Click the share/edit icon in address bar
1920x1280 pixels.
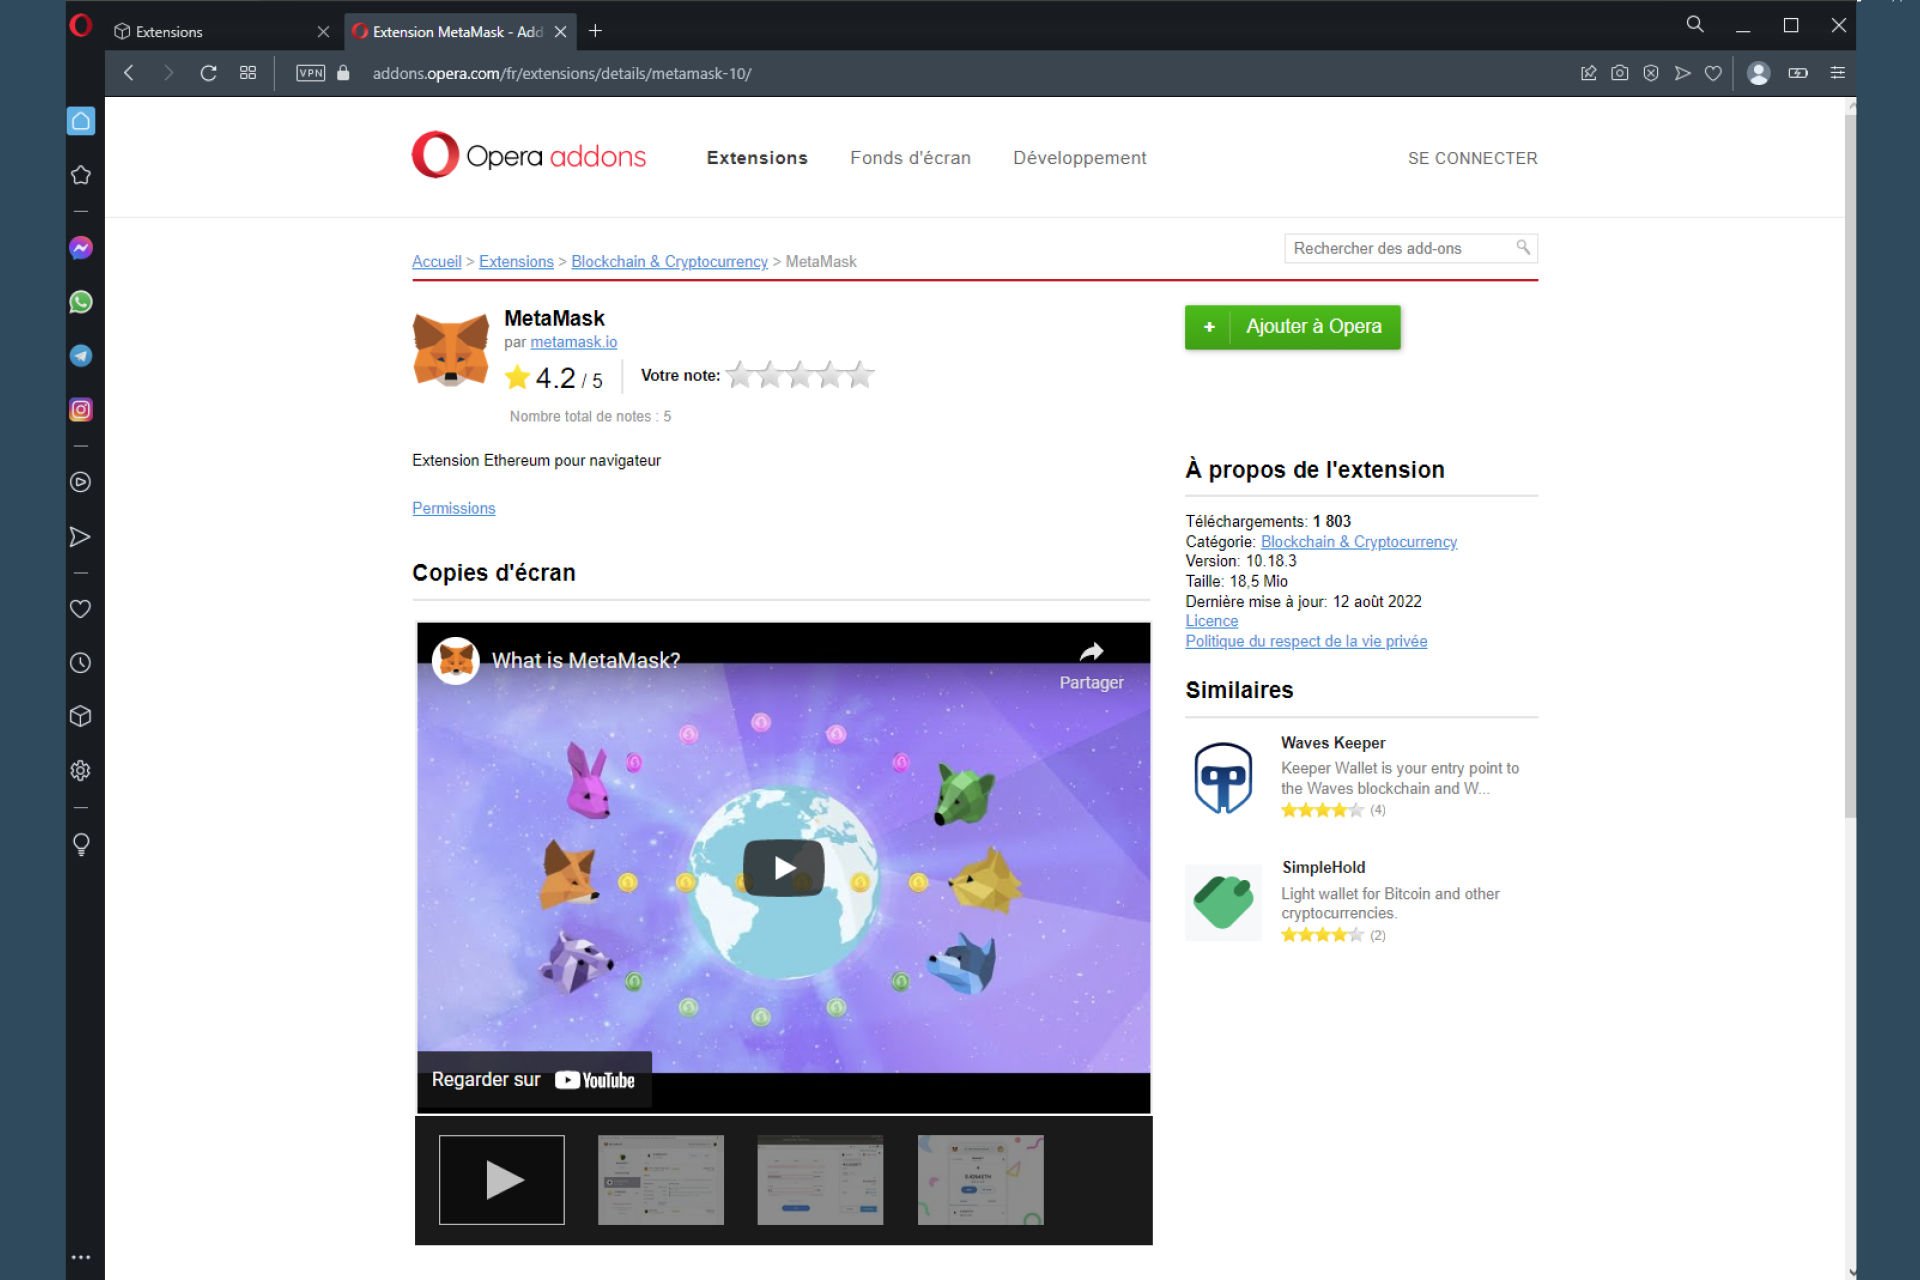[1588, 73]
